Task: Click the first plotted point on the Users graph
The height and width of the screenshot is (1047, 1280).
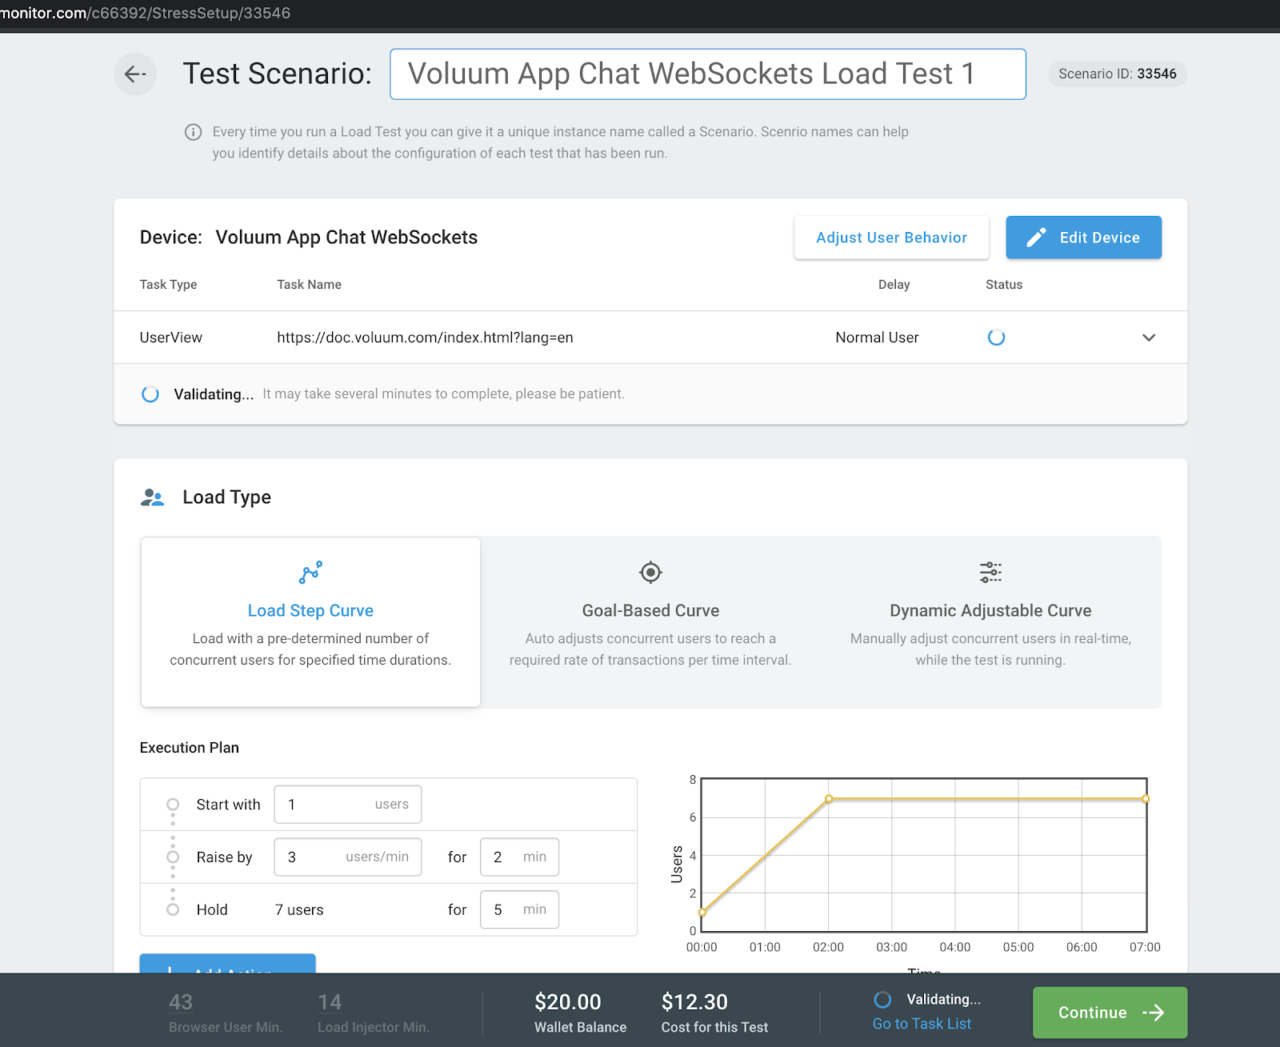Action: pos(703,912)
